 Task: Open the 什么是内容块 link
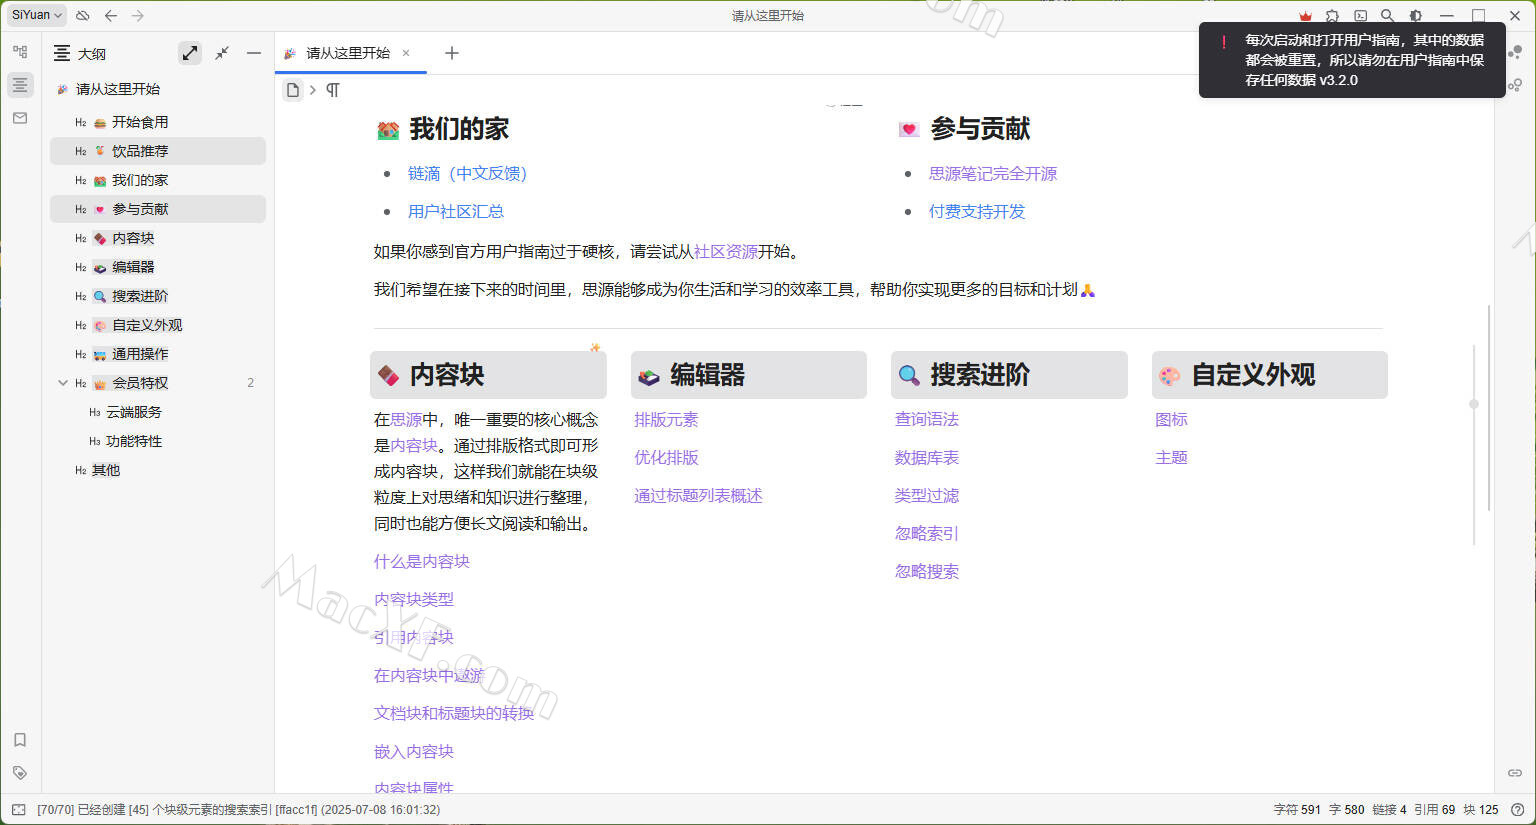(422, 562)
